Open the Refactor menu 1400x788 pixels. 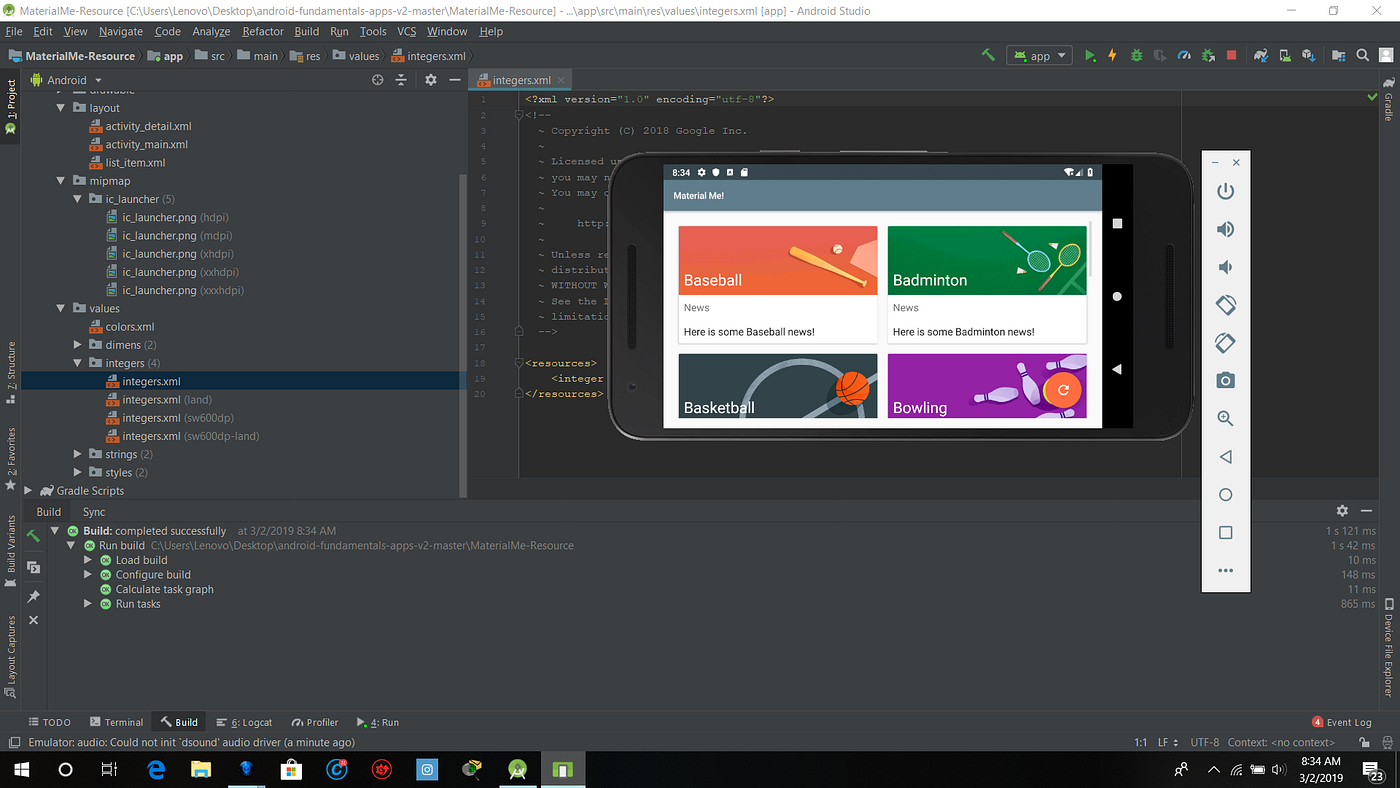coord(262,31)
